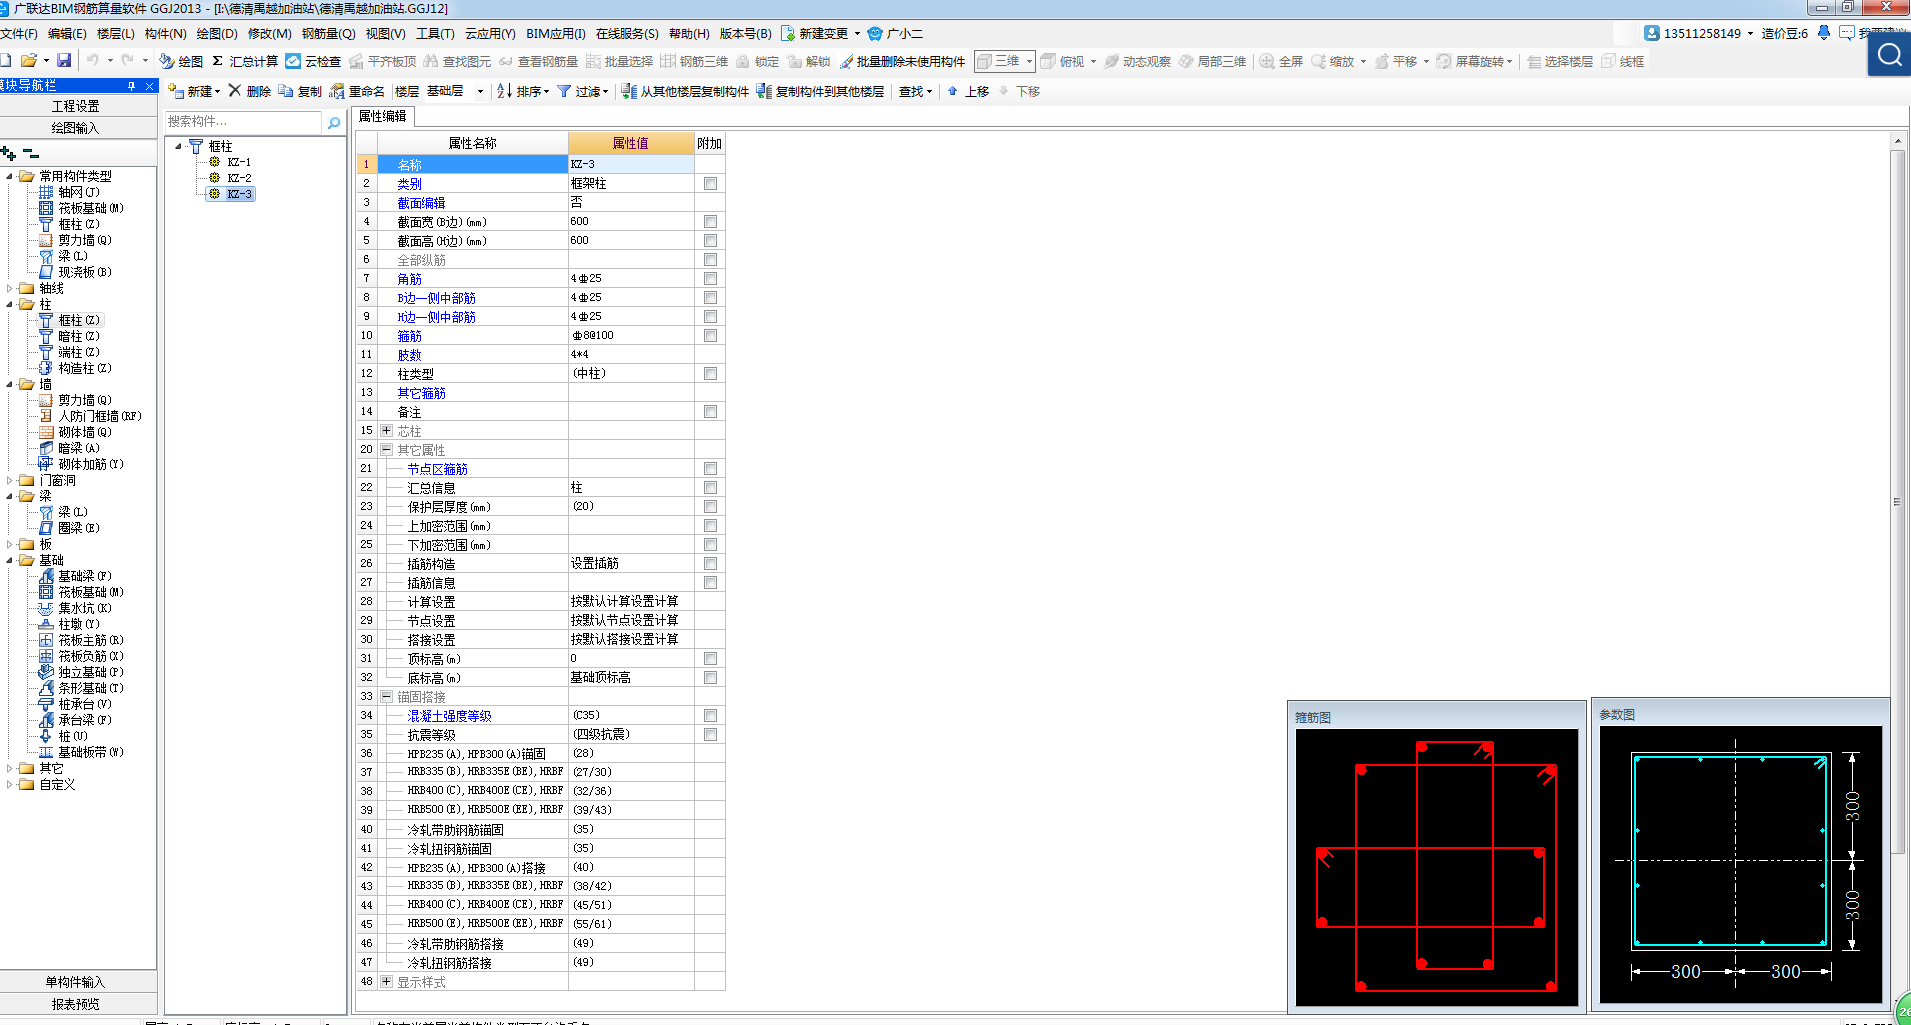
Task: Open the blue search button at top right
Action: (x=1889, y=54)
